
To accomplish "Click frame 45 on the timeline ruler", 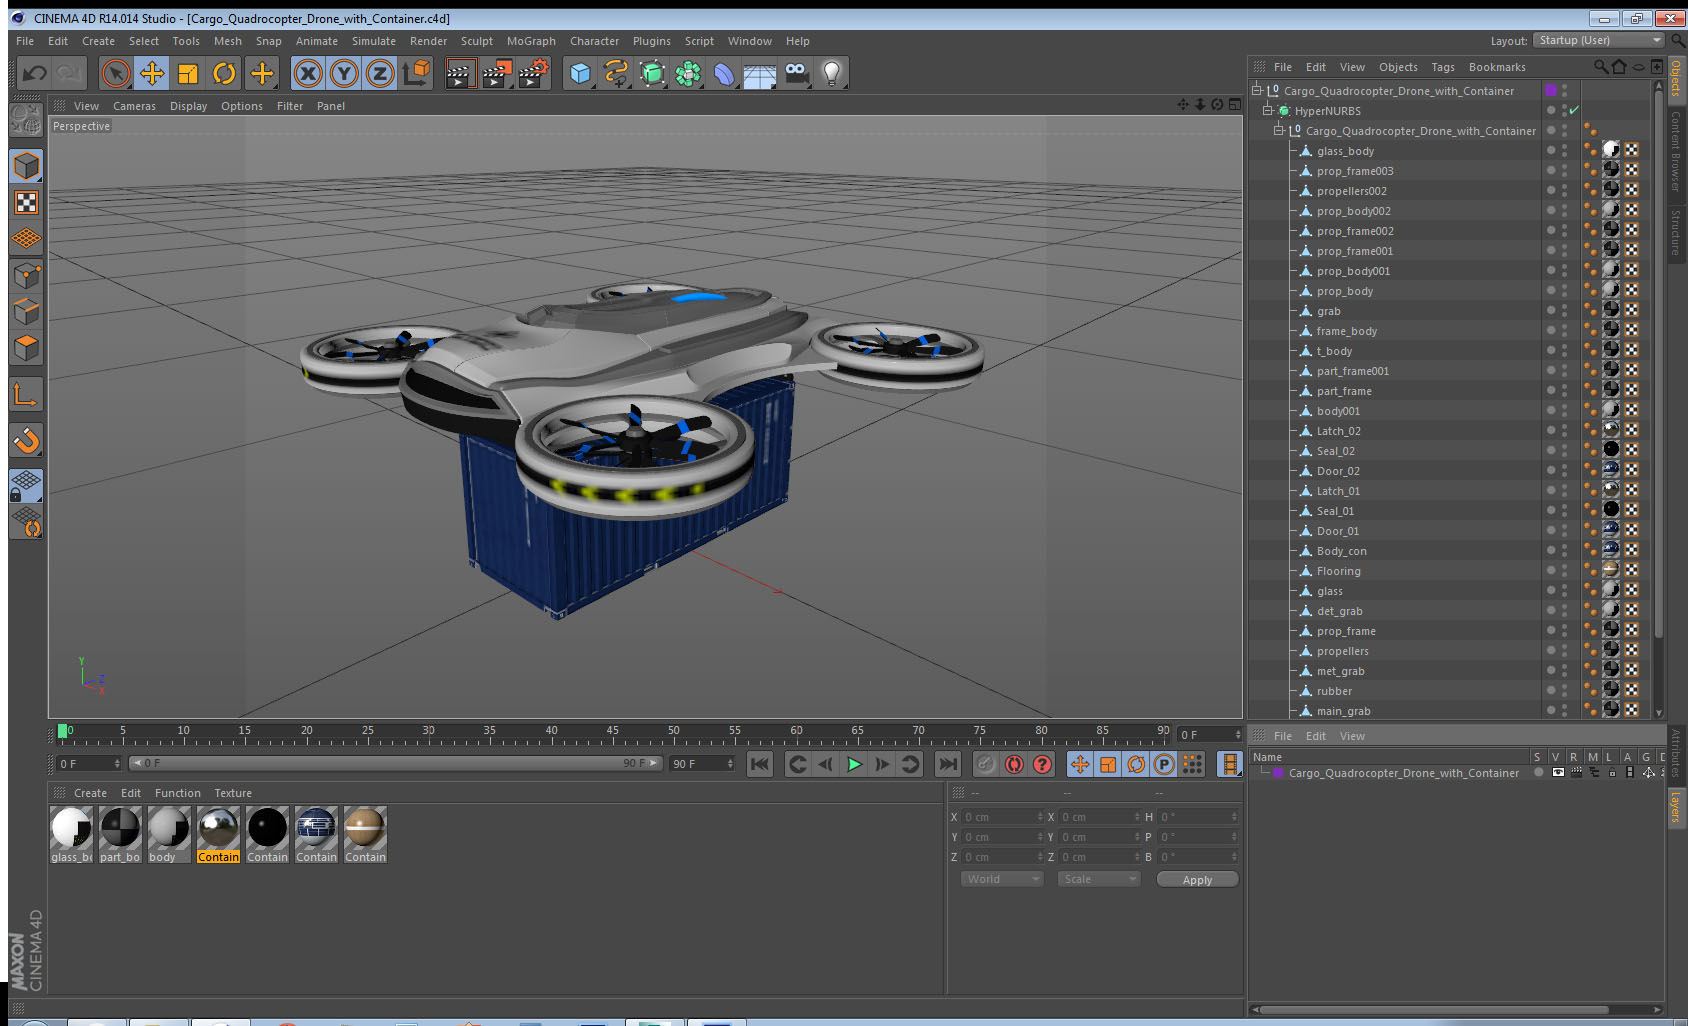I will point(612,733).
